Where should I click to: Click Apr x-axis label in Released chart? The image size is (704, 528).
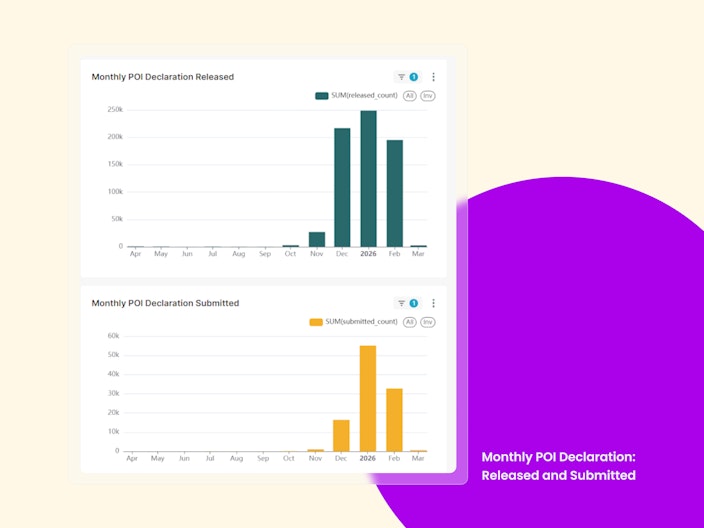pos(135,254)
